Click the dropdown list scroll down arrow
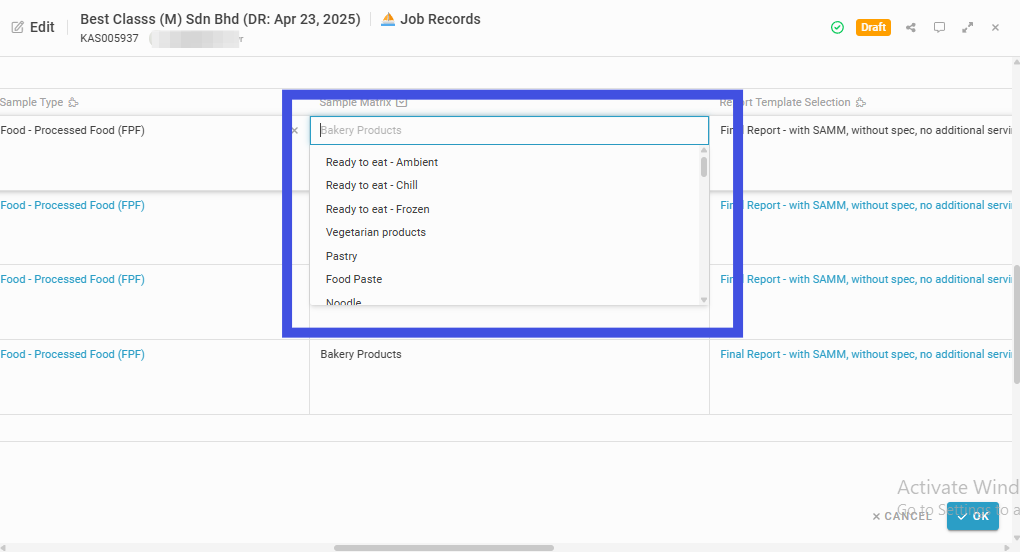This screenshot has height=552, width=1020. [x=704, y=300]
